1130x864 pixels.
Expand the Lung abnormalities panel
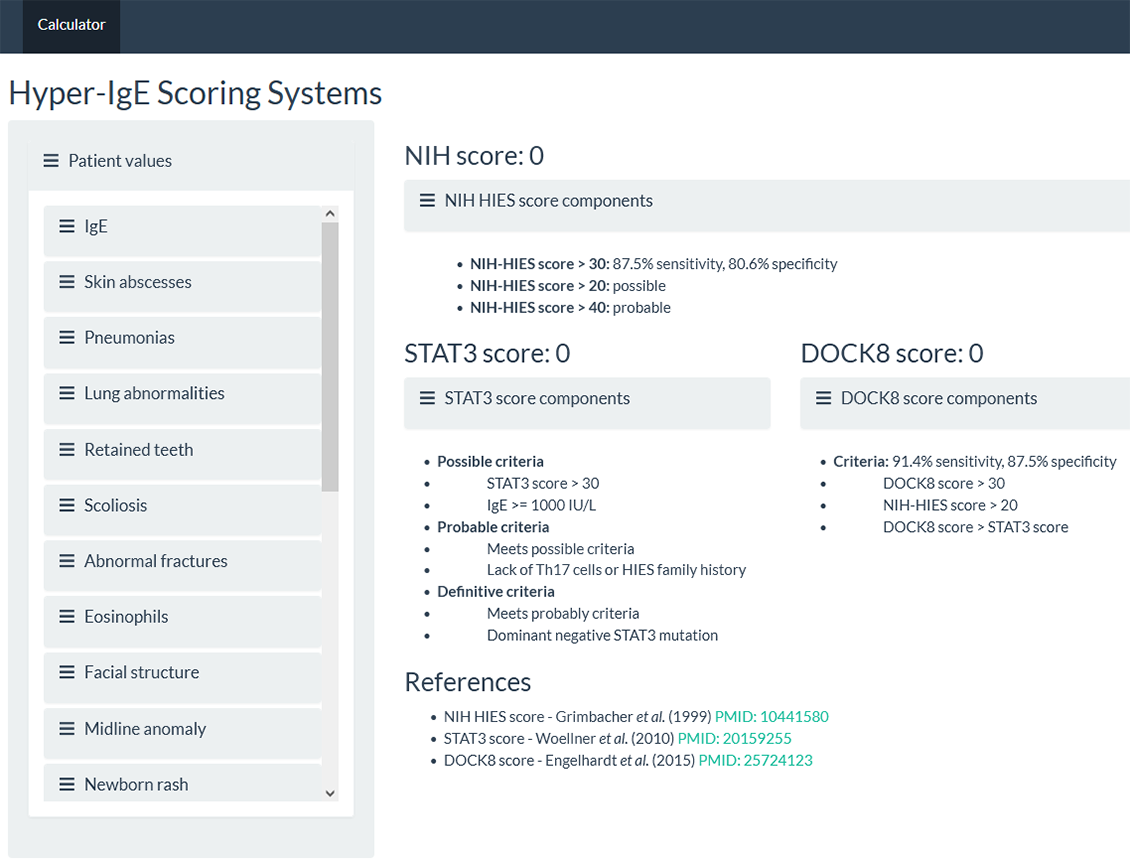click(x=154, y=394)
